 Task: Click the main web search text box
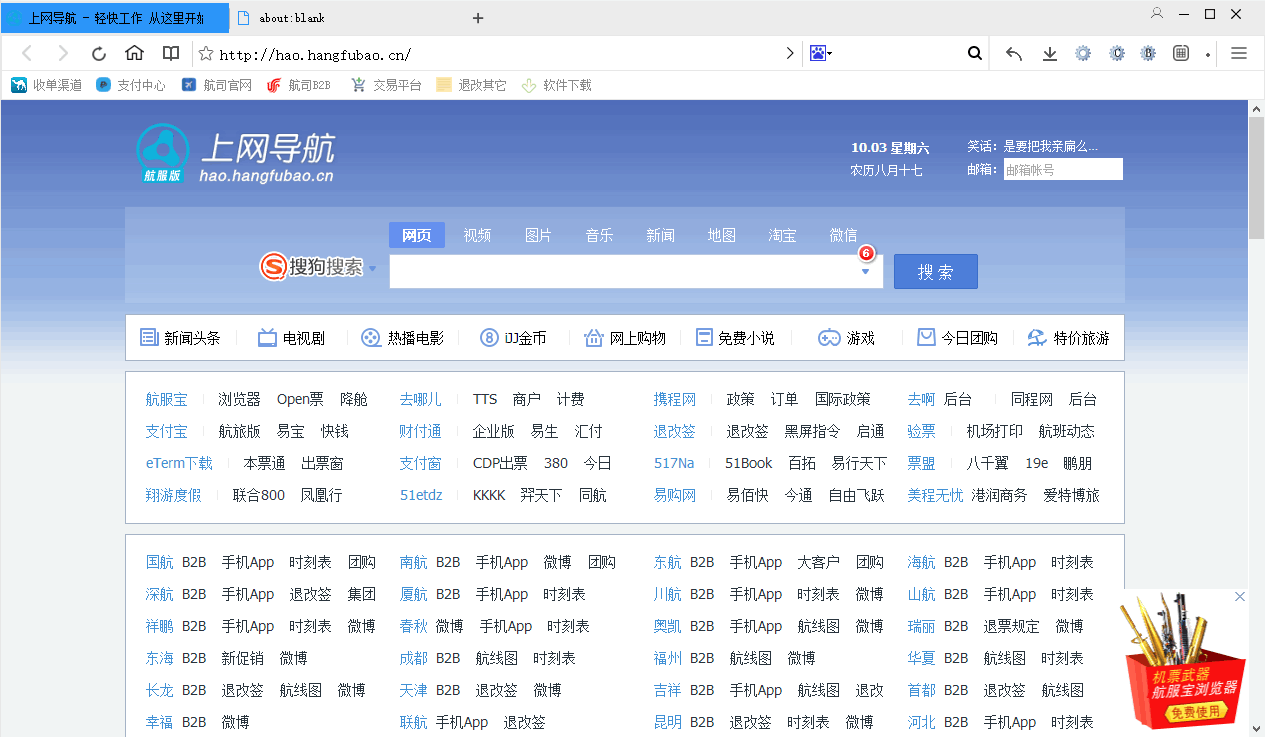pos(622,271)
